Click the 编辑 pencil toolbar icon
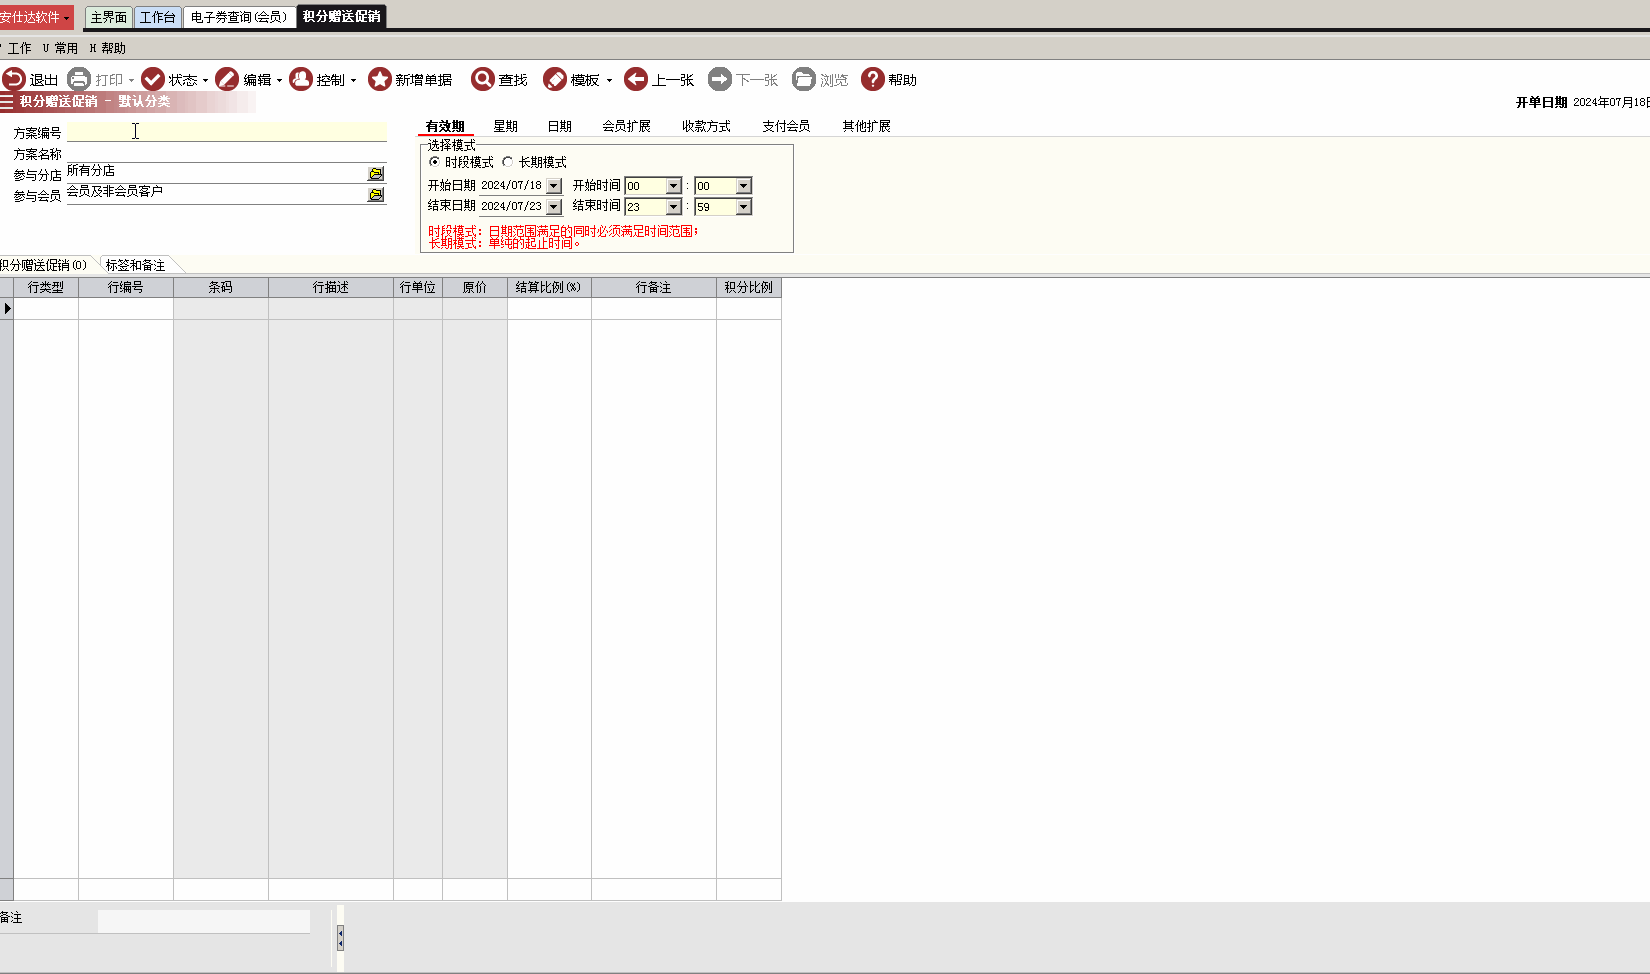Viewport: 1650px width, 974px height. [227, 79]
